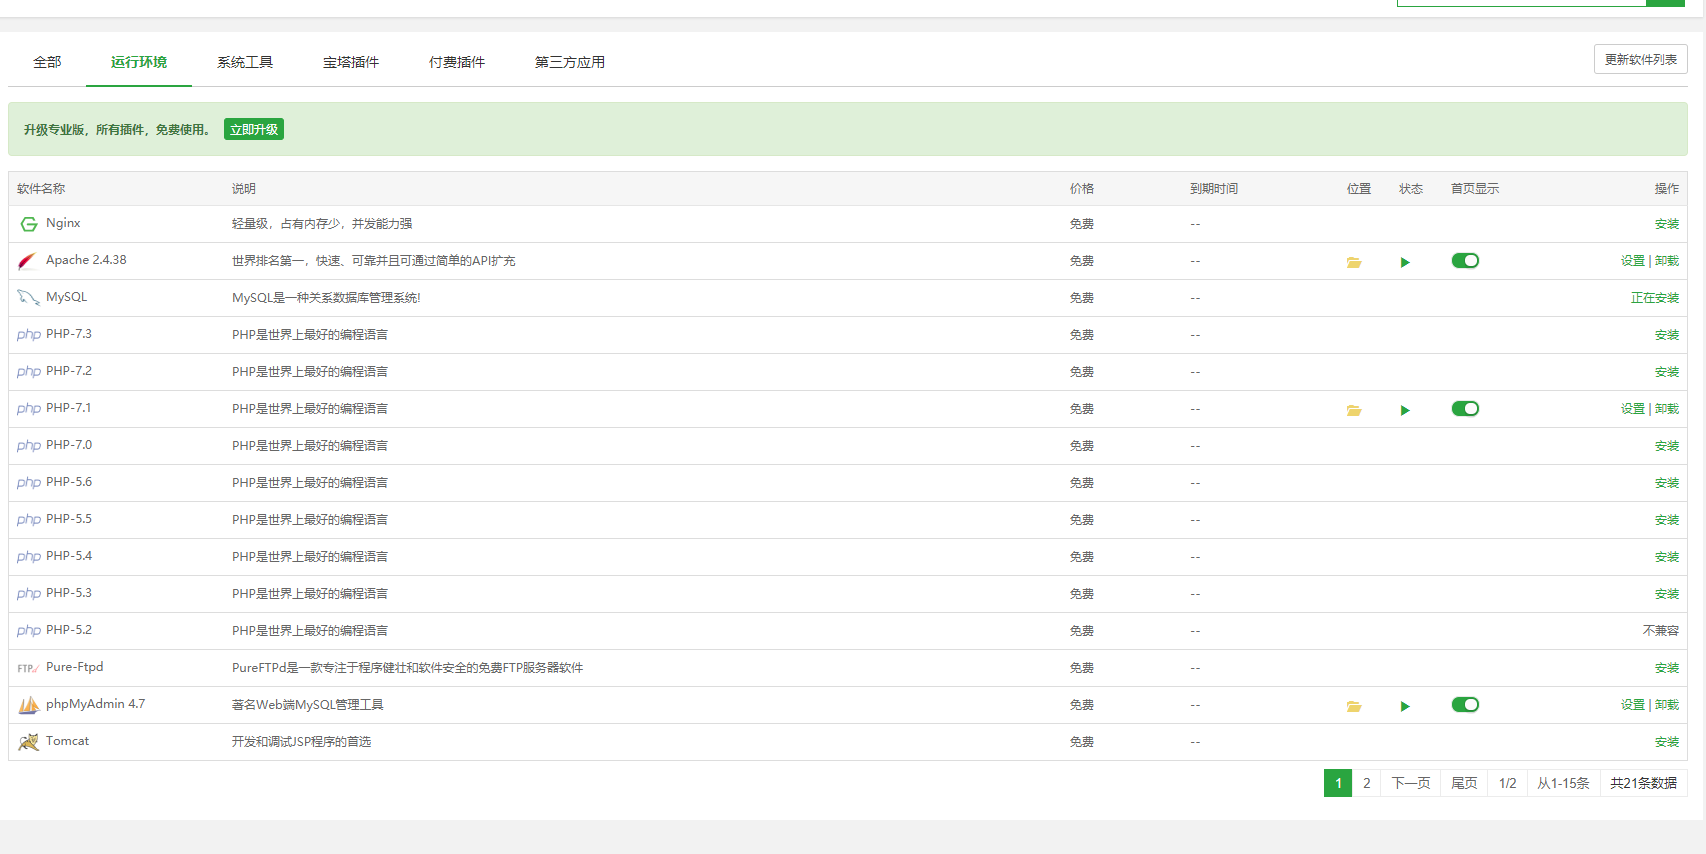Open phpMyAdmin 设置 link
The image size is (1706, 854).
pos(1632,705)
